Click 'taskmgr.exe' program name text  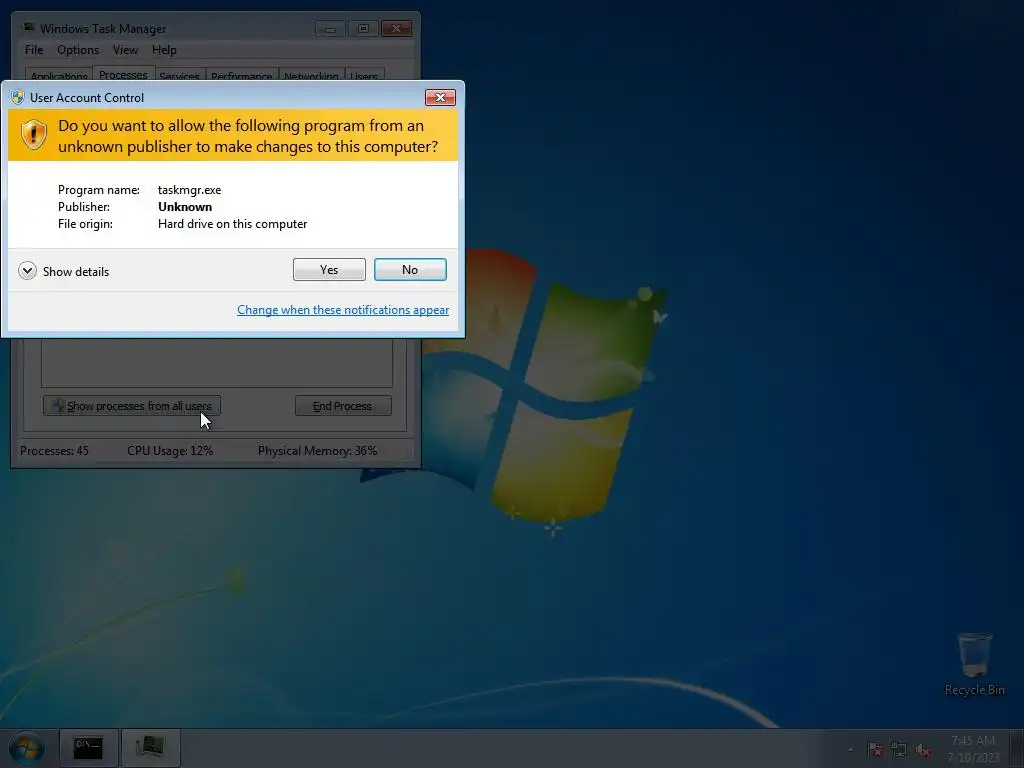[189, 190]
